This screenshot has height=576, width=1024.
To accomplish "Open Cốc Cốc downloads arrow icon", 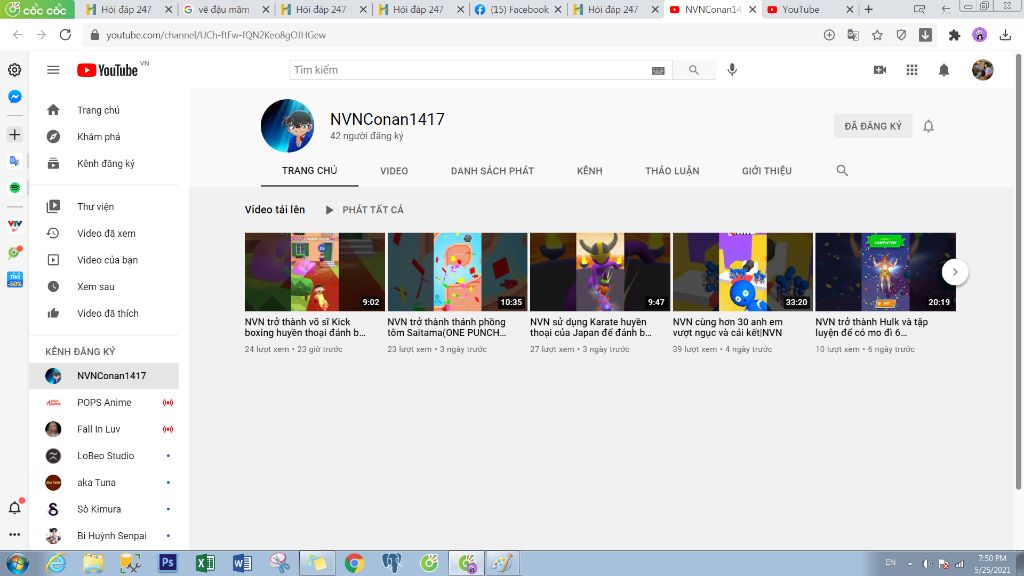I will tap(1005, 35).
